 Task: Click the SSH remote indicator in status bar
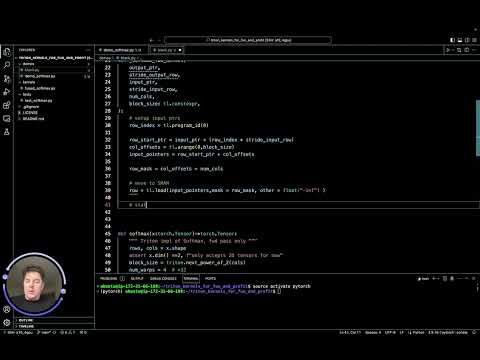tap(18, 332)
